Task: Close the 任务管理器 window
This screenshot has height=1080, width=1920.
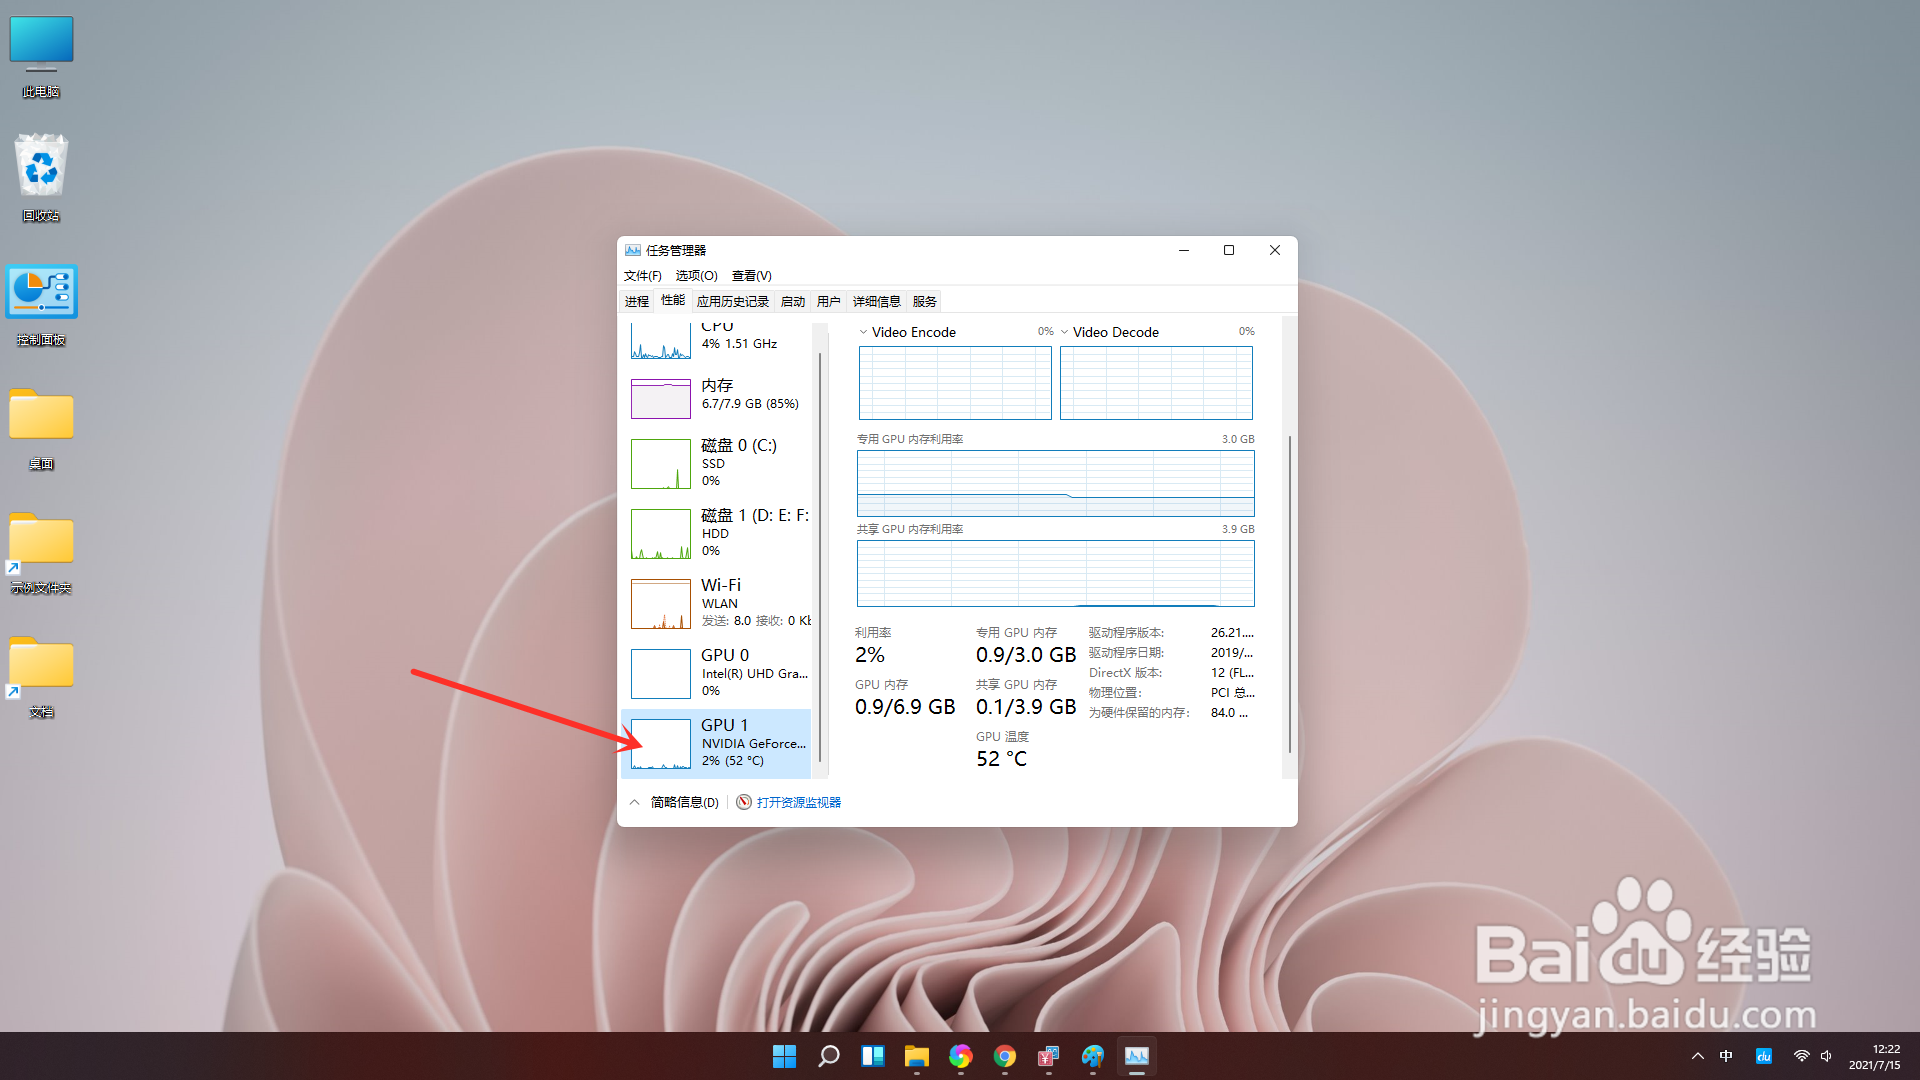Action: pos(1275,250)
